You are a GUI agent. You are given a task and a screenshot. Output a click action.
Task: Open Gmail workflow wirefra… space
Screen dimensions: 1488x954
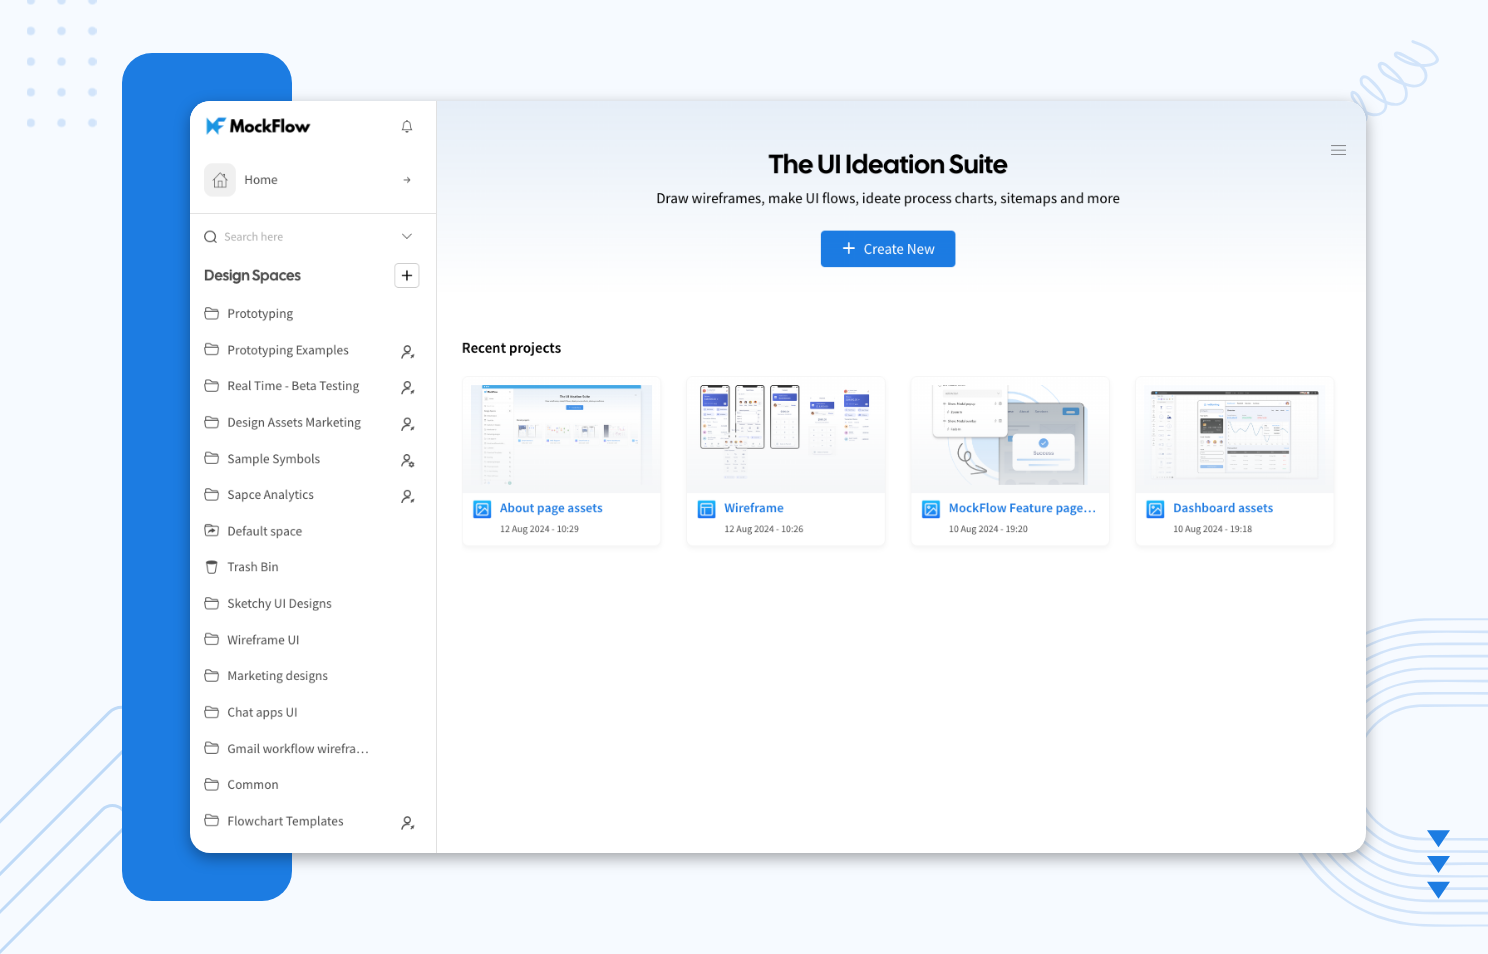coord(298,749)
